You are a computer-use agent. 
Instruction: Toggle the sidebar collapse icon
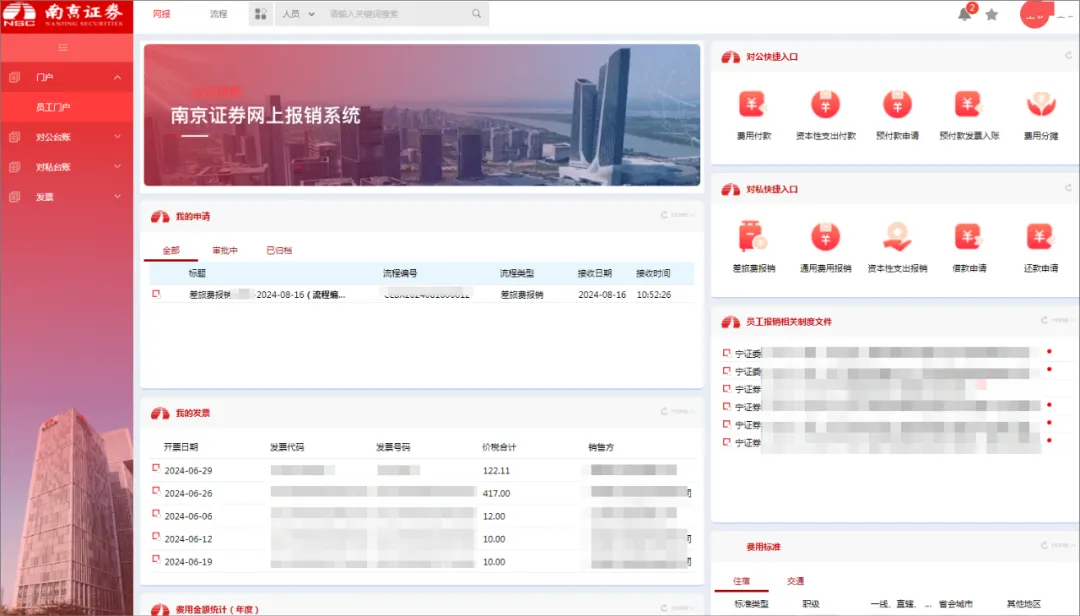pyautogui.click(x=63, y=48)
